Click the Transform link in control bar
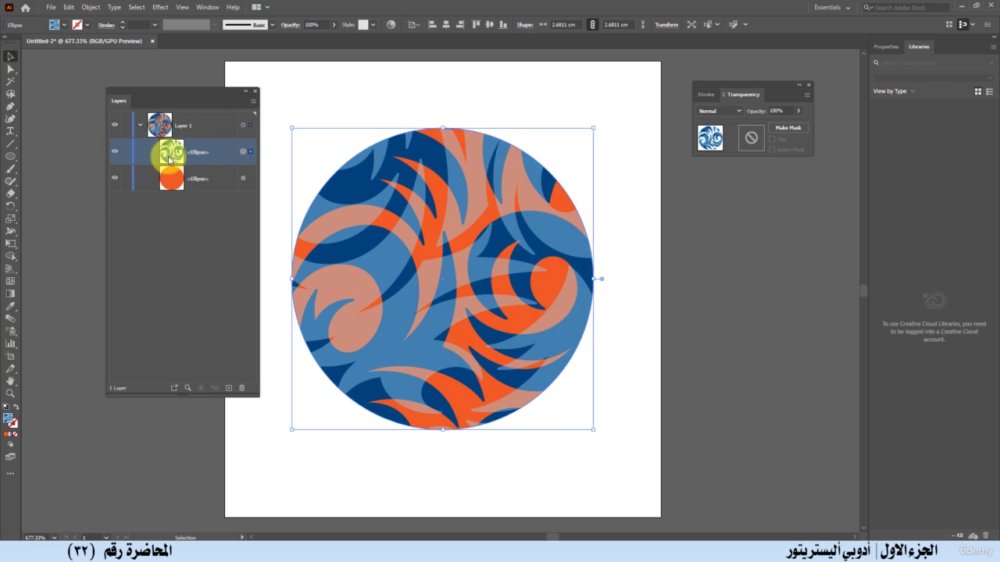The width and height of the screenshot is (1000, 562). pyautogui.click(x=666, y=25)
